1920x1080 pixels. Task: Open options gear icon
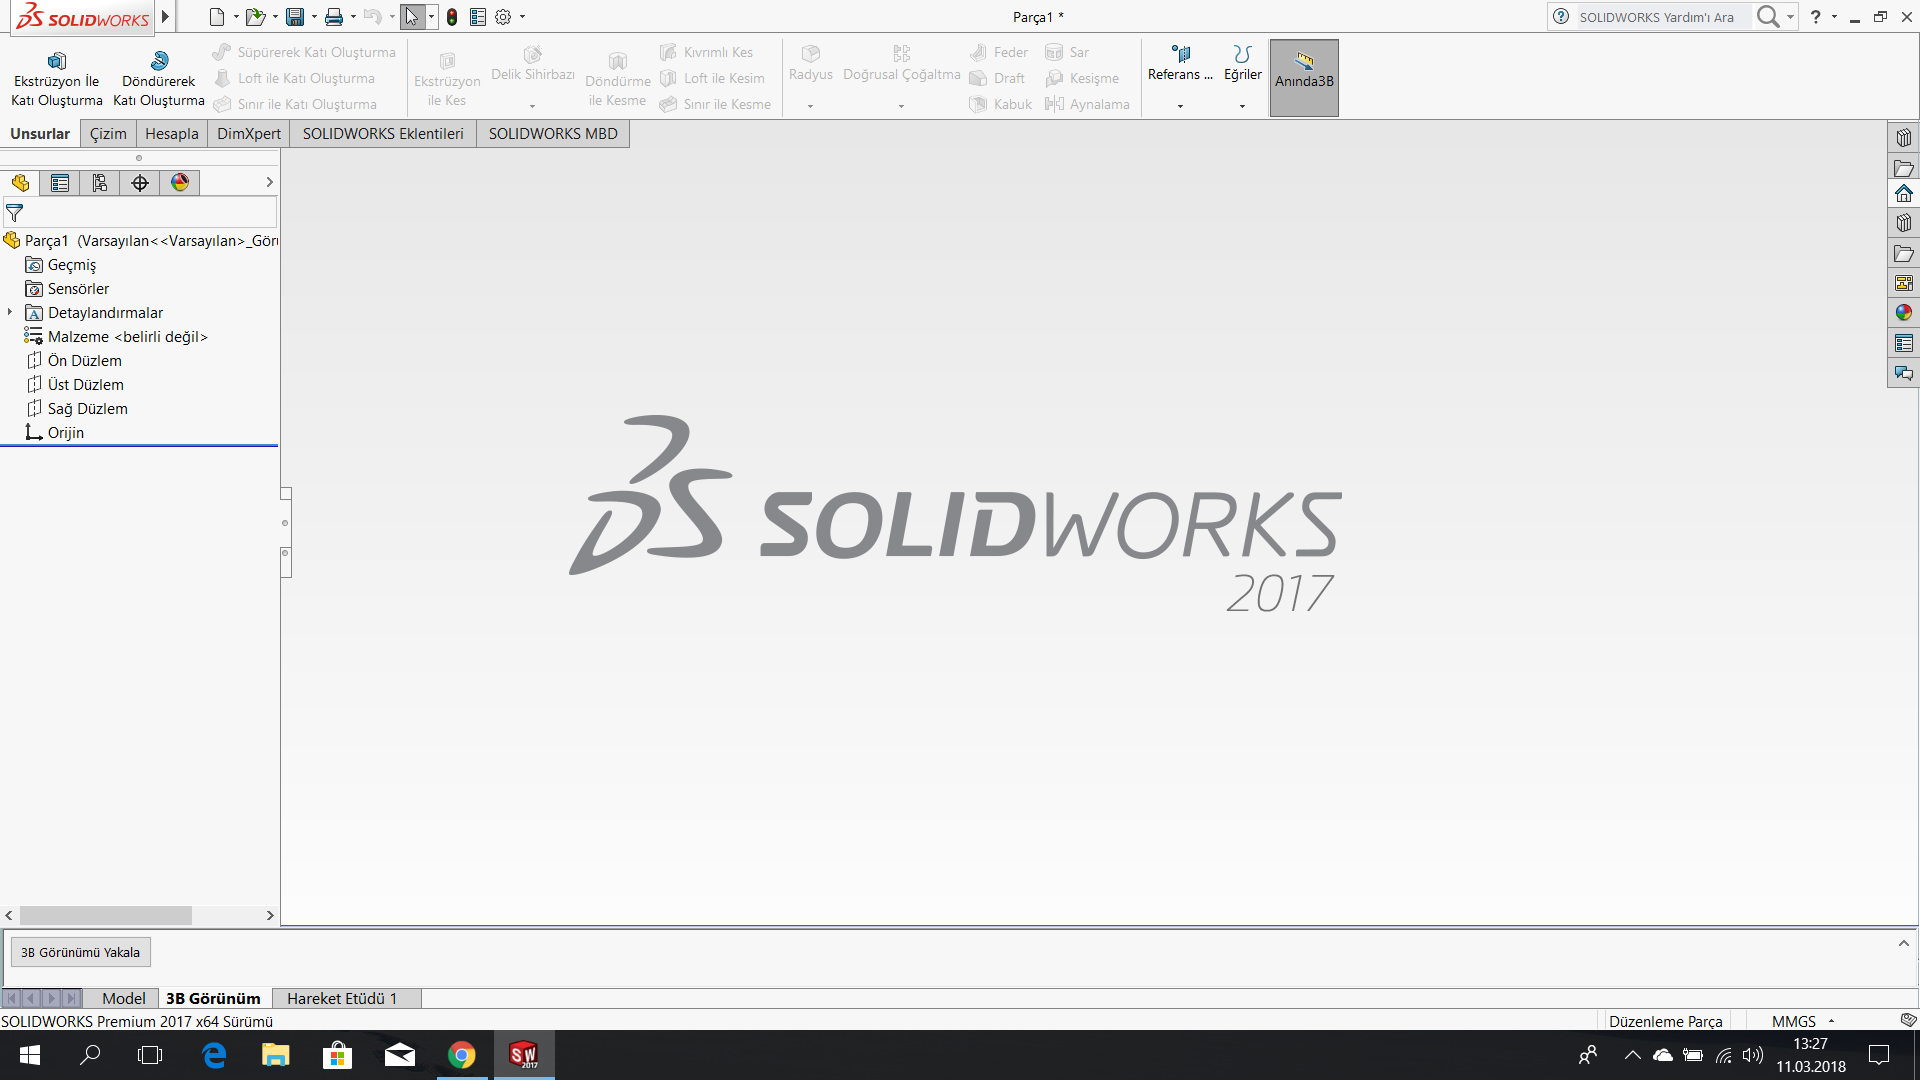coord(503,17)
